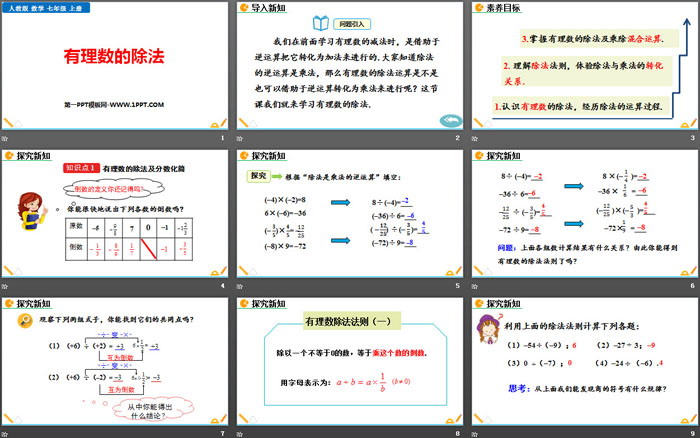The width and height of the screenshot is (700, 438).
Task: Click the teal return arrow icon on slide 2
Action: coord(450,120)
